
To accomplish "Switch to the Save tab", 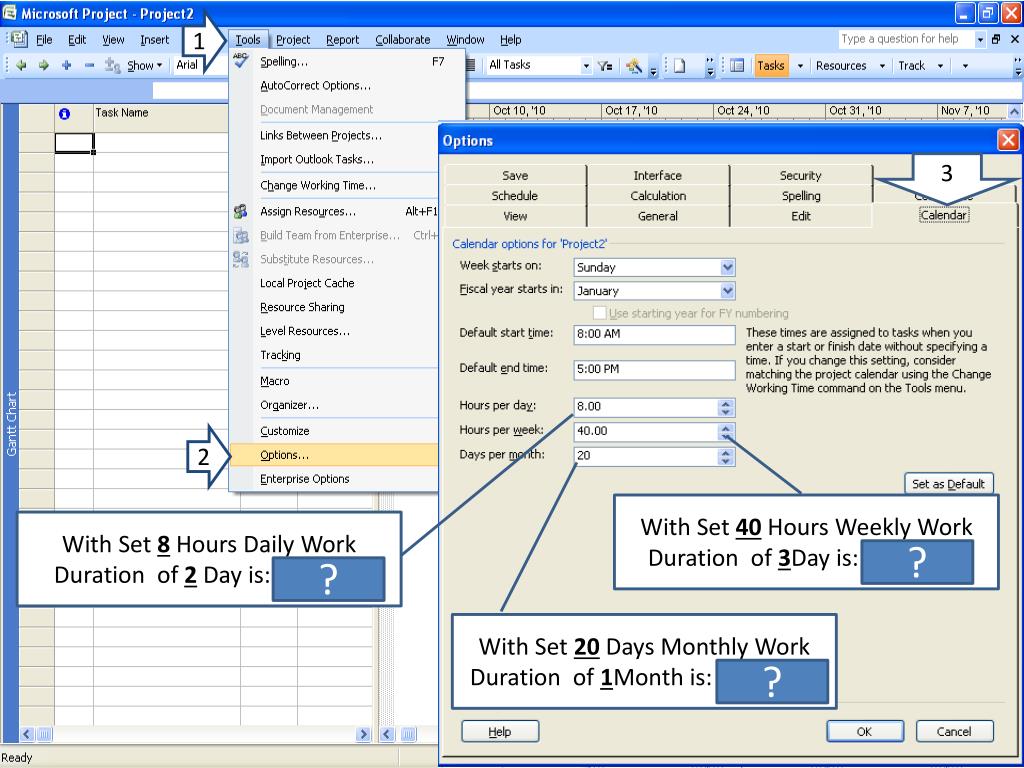I will [515, 176].
